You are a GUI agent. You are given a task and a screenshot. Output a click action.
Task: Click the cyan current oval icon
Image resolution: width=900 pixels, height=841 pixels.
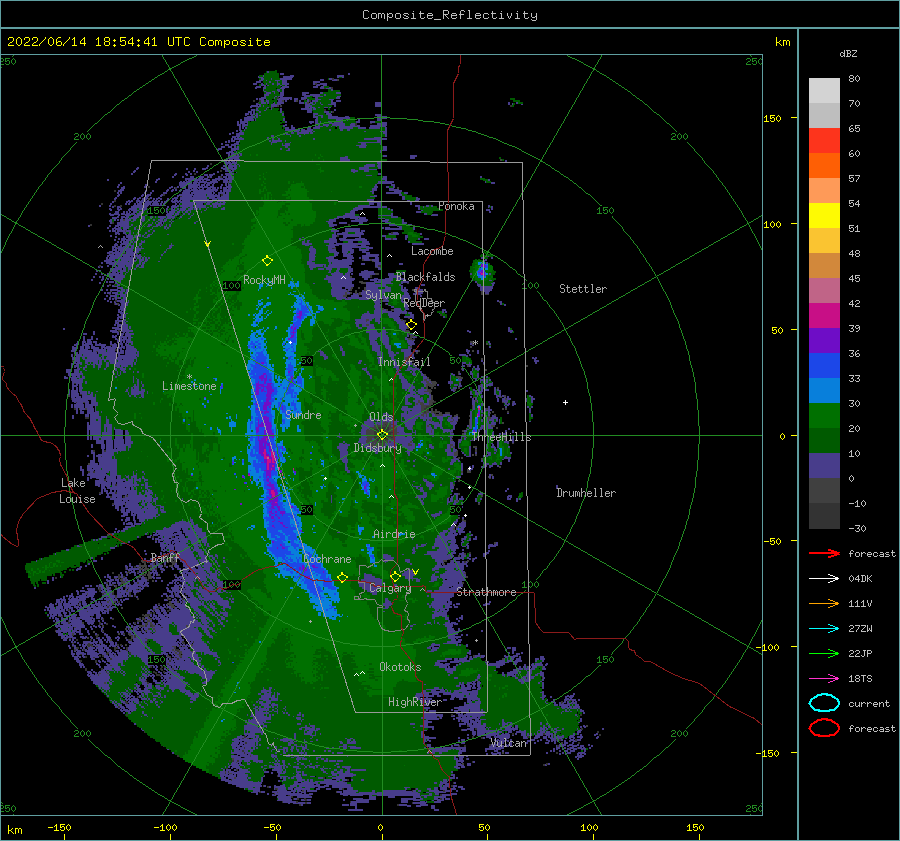click(824, 703)
